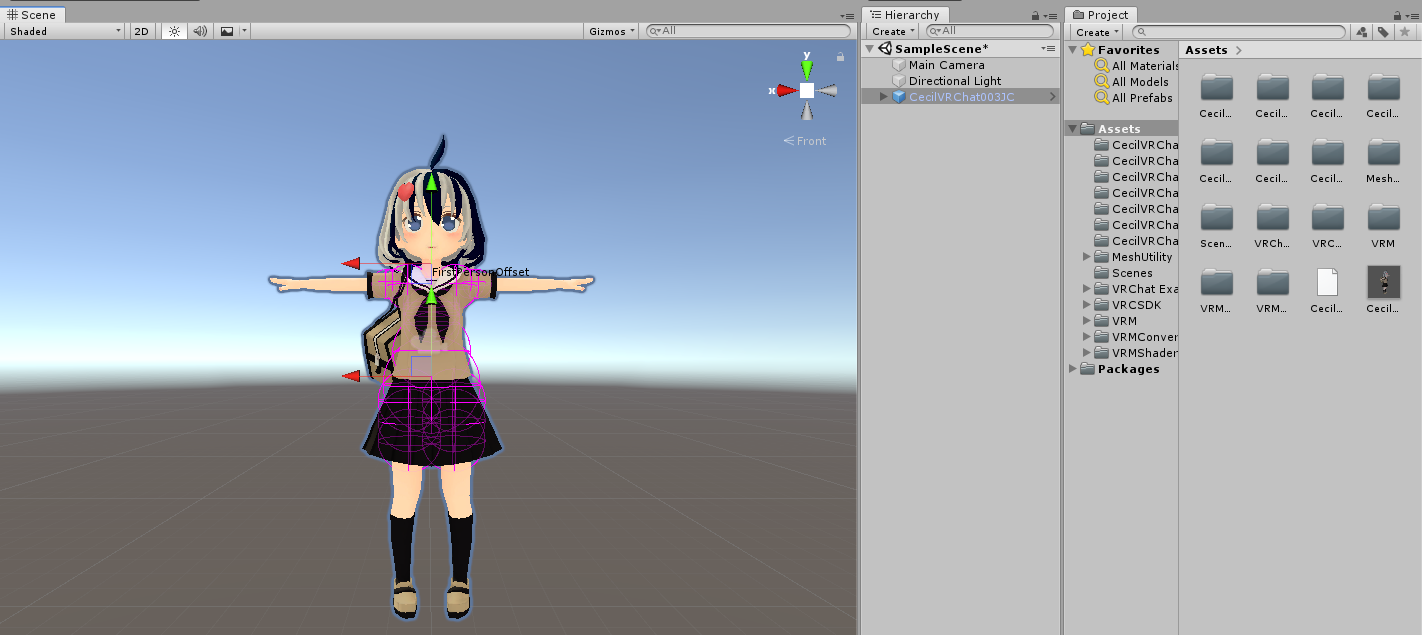
Task: Toggle the Project panel lock
Action: (1396, 15)
